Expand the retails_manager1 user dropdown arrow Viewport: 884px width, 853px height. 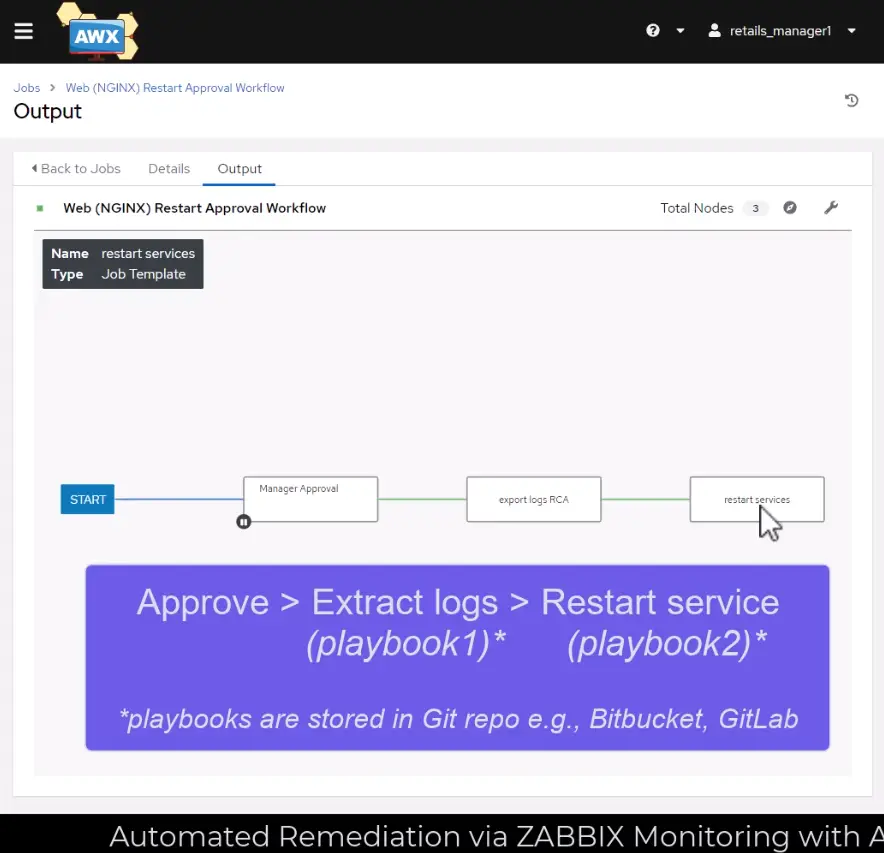coord(851,30)
